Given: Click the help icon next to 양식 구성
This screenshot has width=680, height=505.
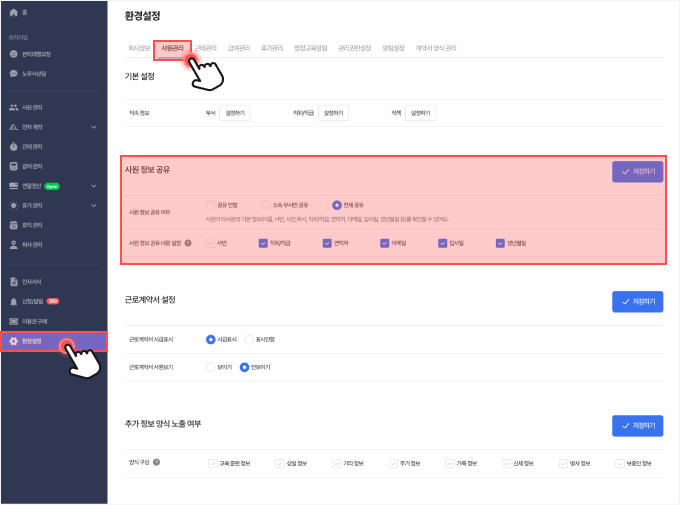Looking at the screenshot, I should click(x=158, y=463).
